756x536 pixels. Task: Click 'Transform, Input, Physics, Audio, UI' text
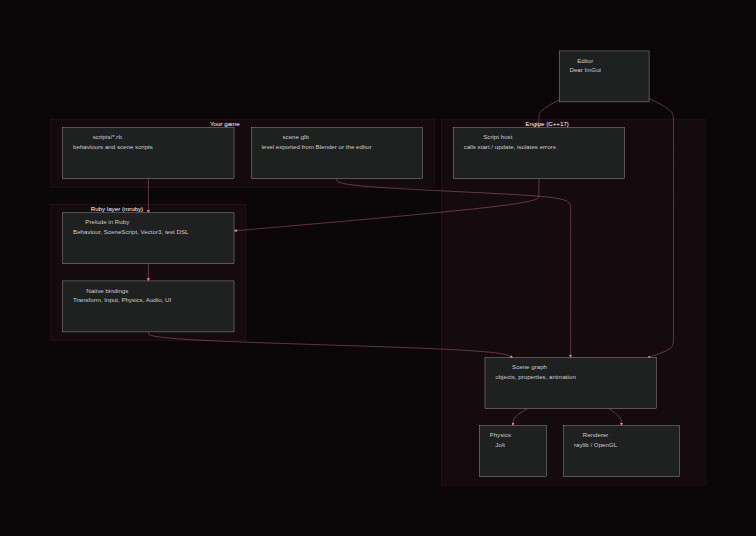[122, 300]
